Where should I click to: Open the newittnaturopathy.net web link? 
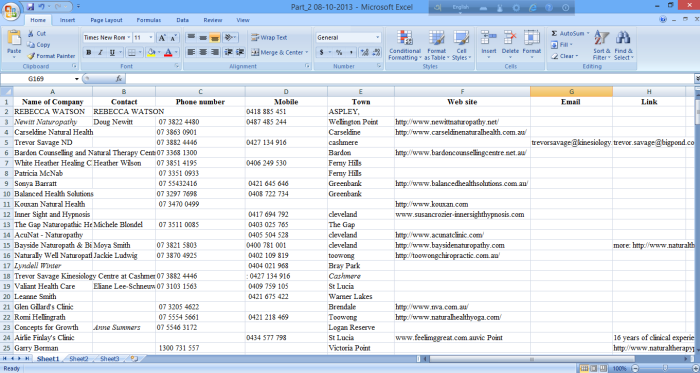(x=447, y=122)
